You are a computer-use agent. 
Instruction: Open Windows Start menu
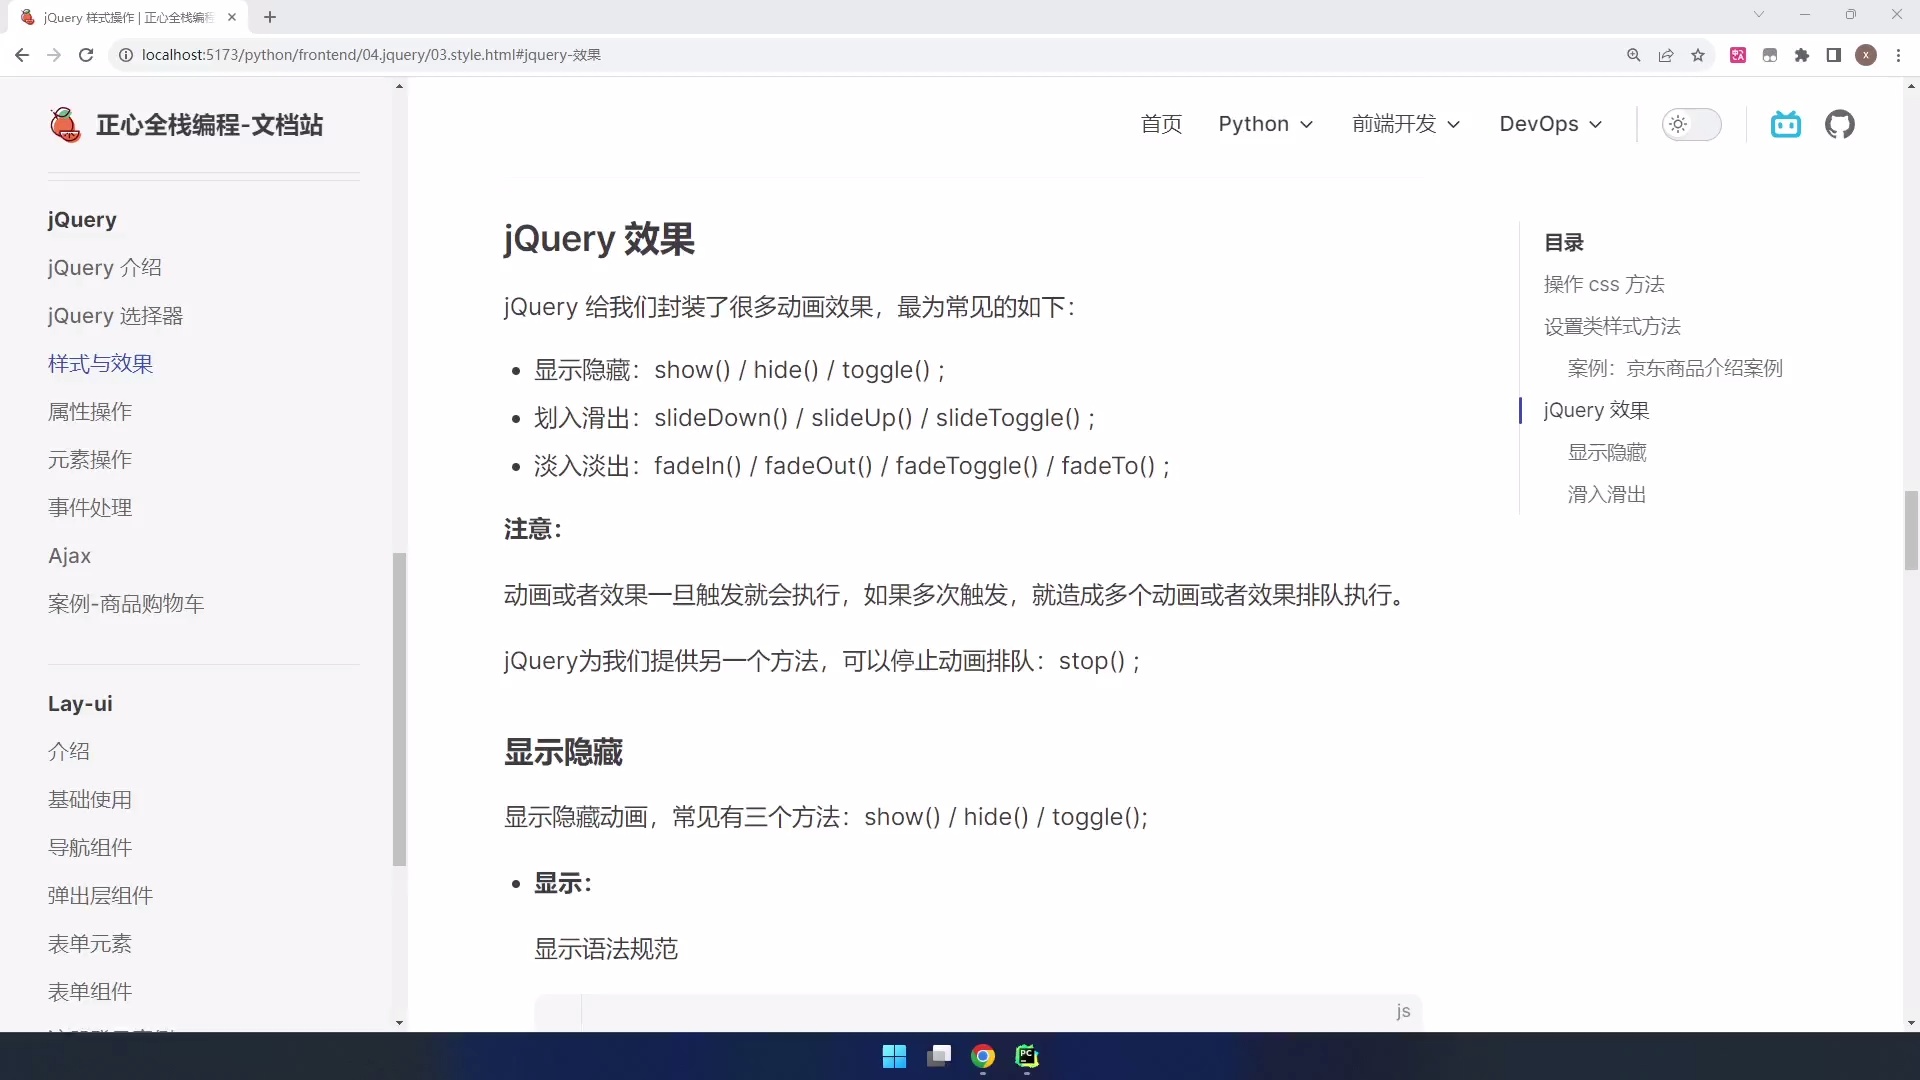click(x=894, y=1056)
